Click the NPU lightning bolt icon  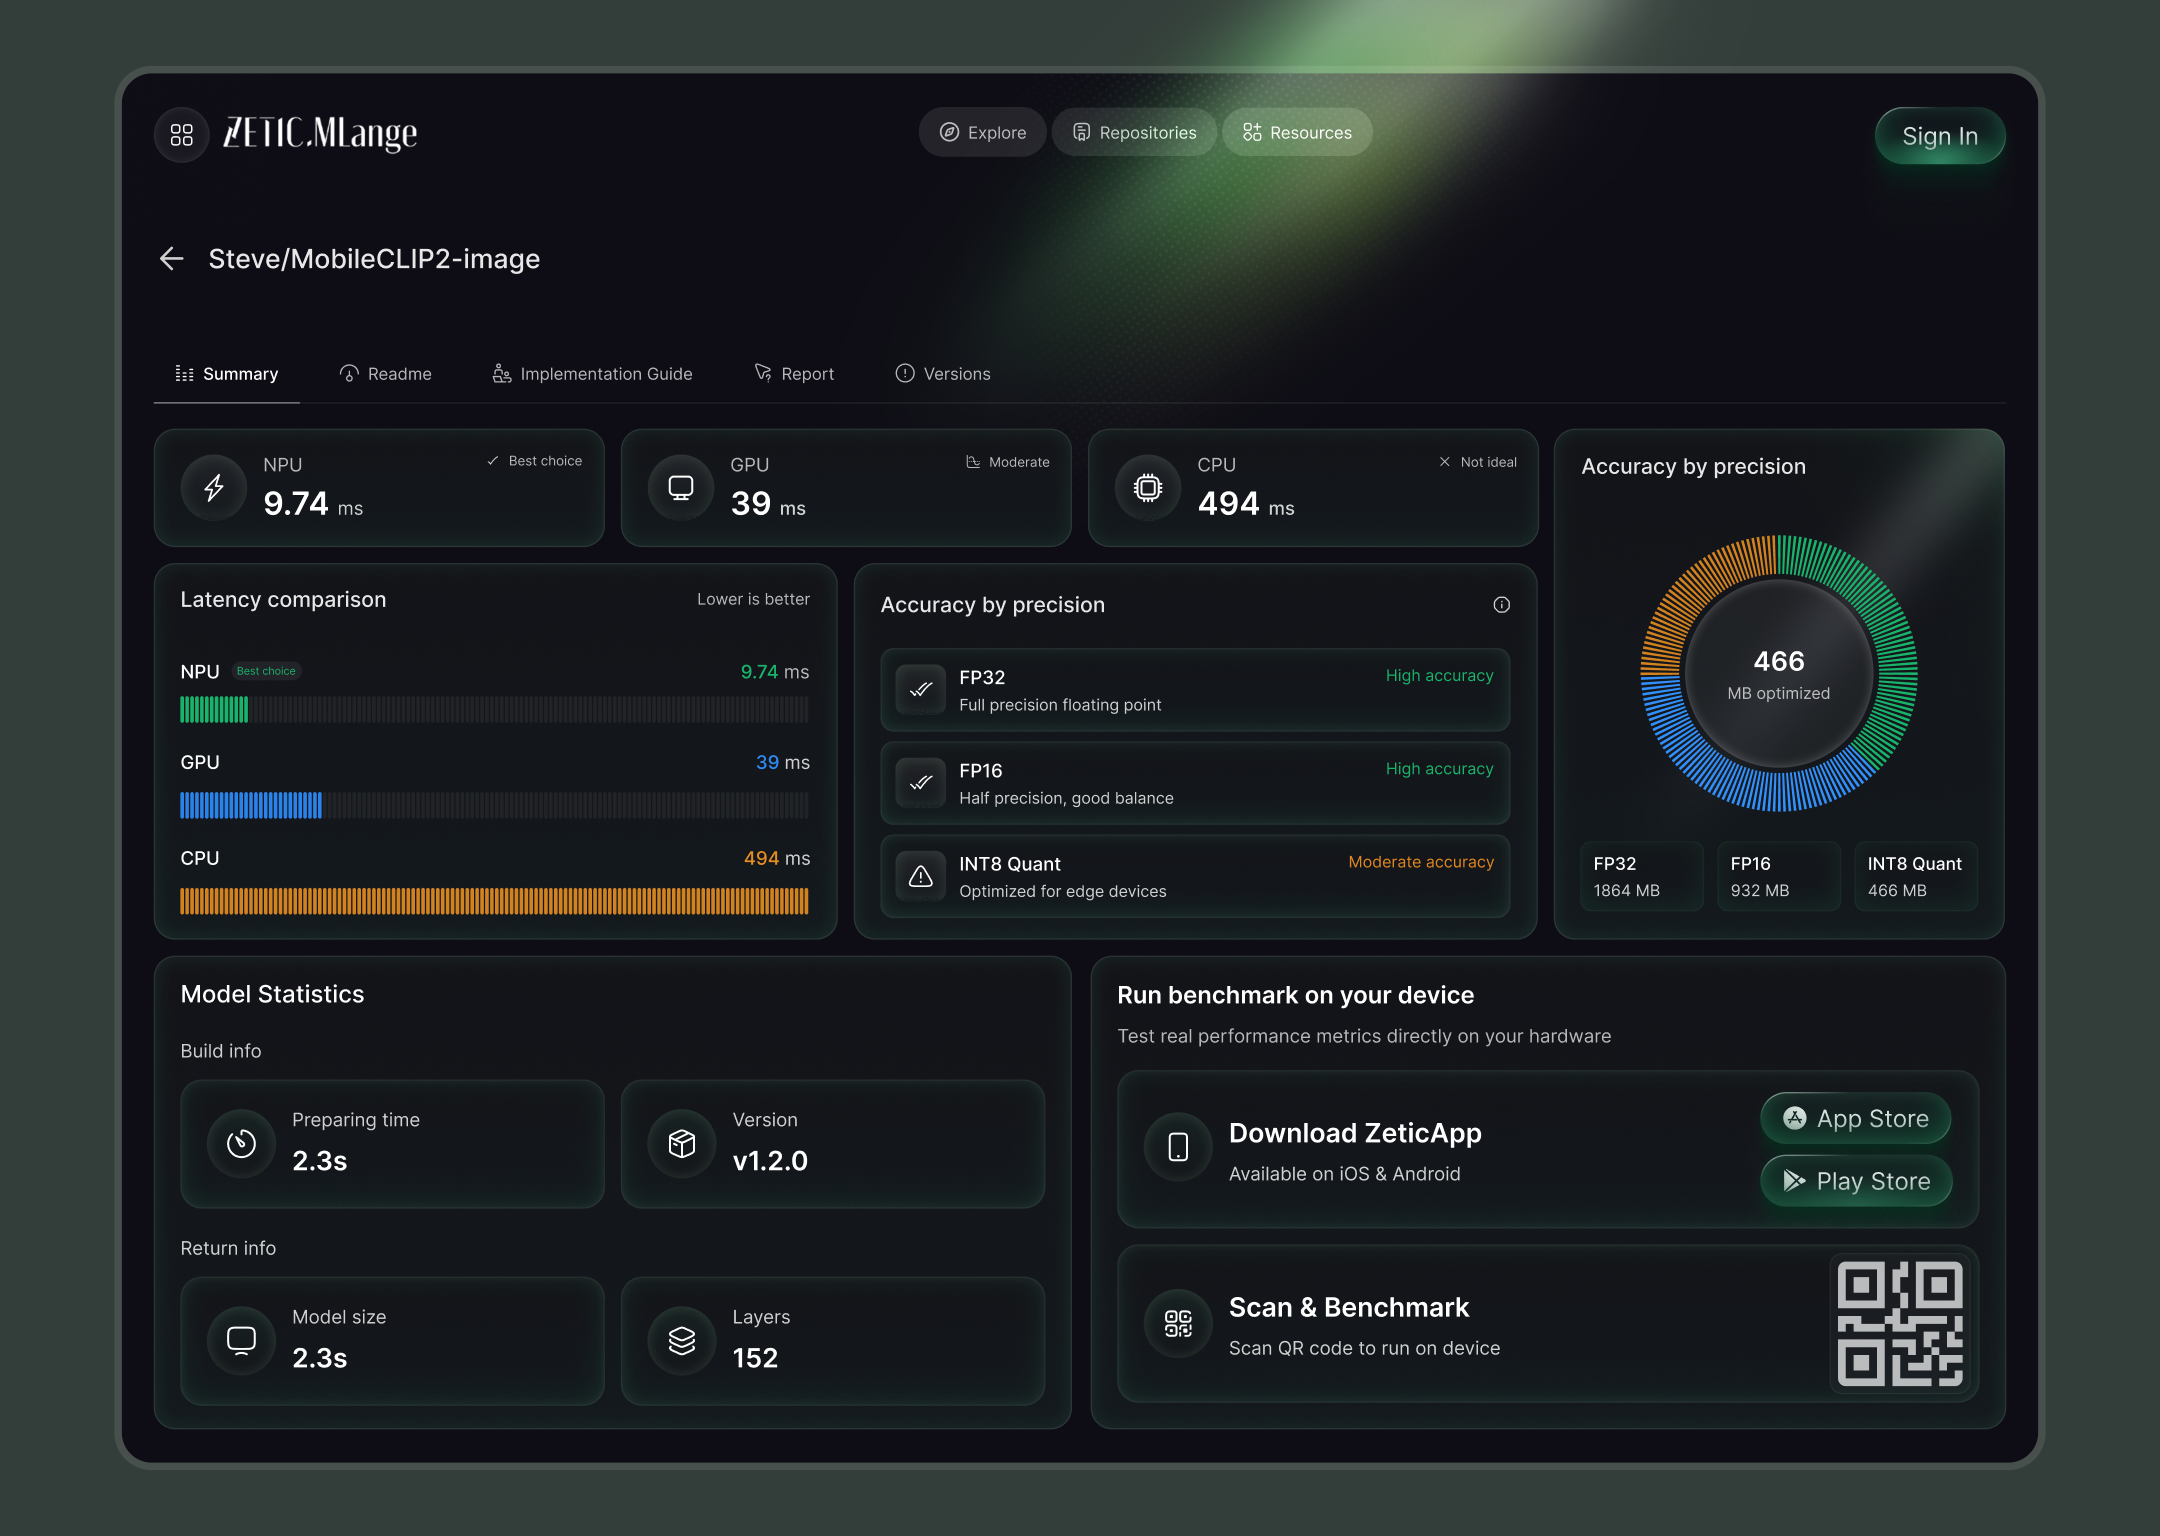click(x=214, y=488)
